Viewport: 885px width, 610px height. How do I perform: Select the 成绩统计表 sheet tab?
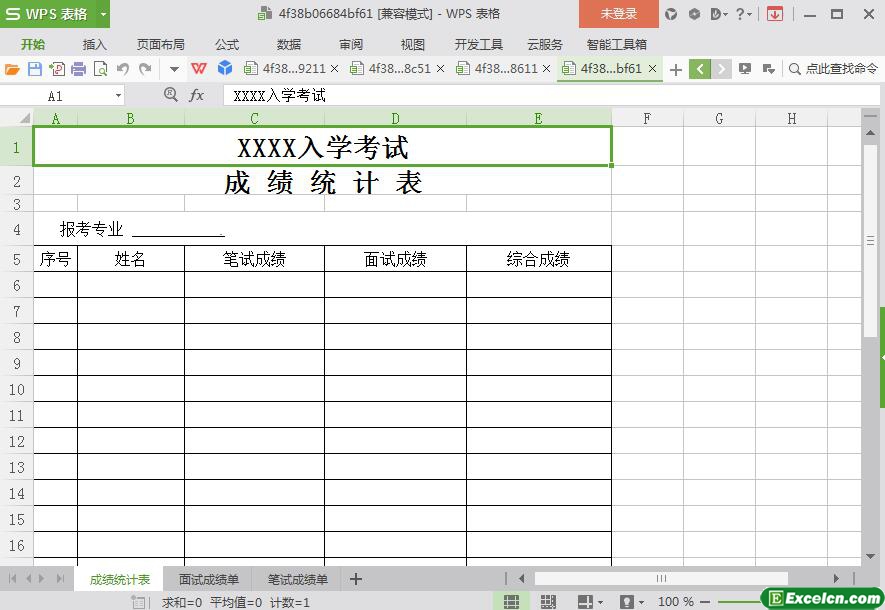[x=120, y=580]
